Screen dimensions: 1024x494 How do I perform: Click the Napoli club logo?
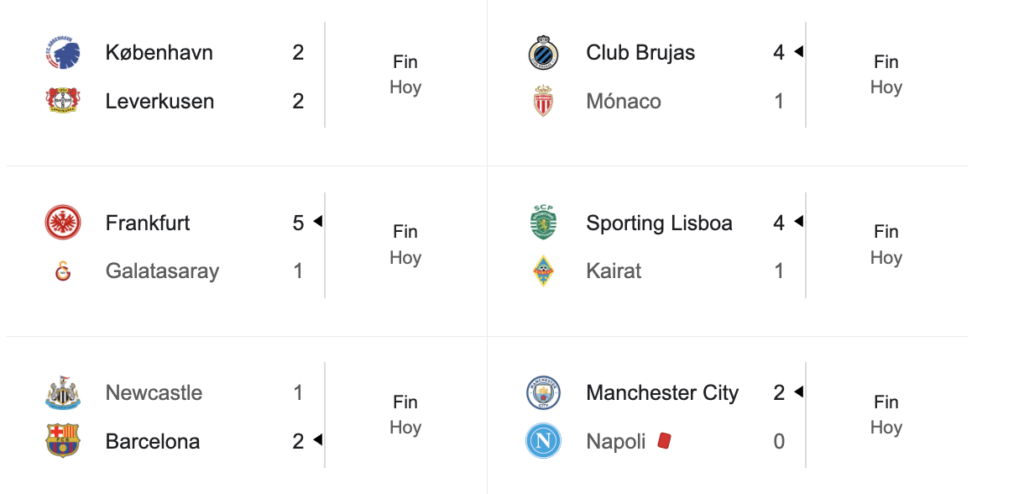(543, 441)
